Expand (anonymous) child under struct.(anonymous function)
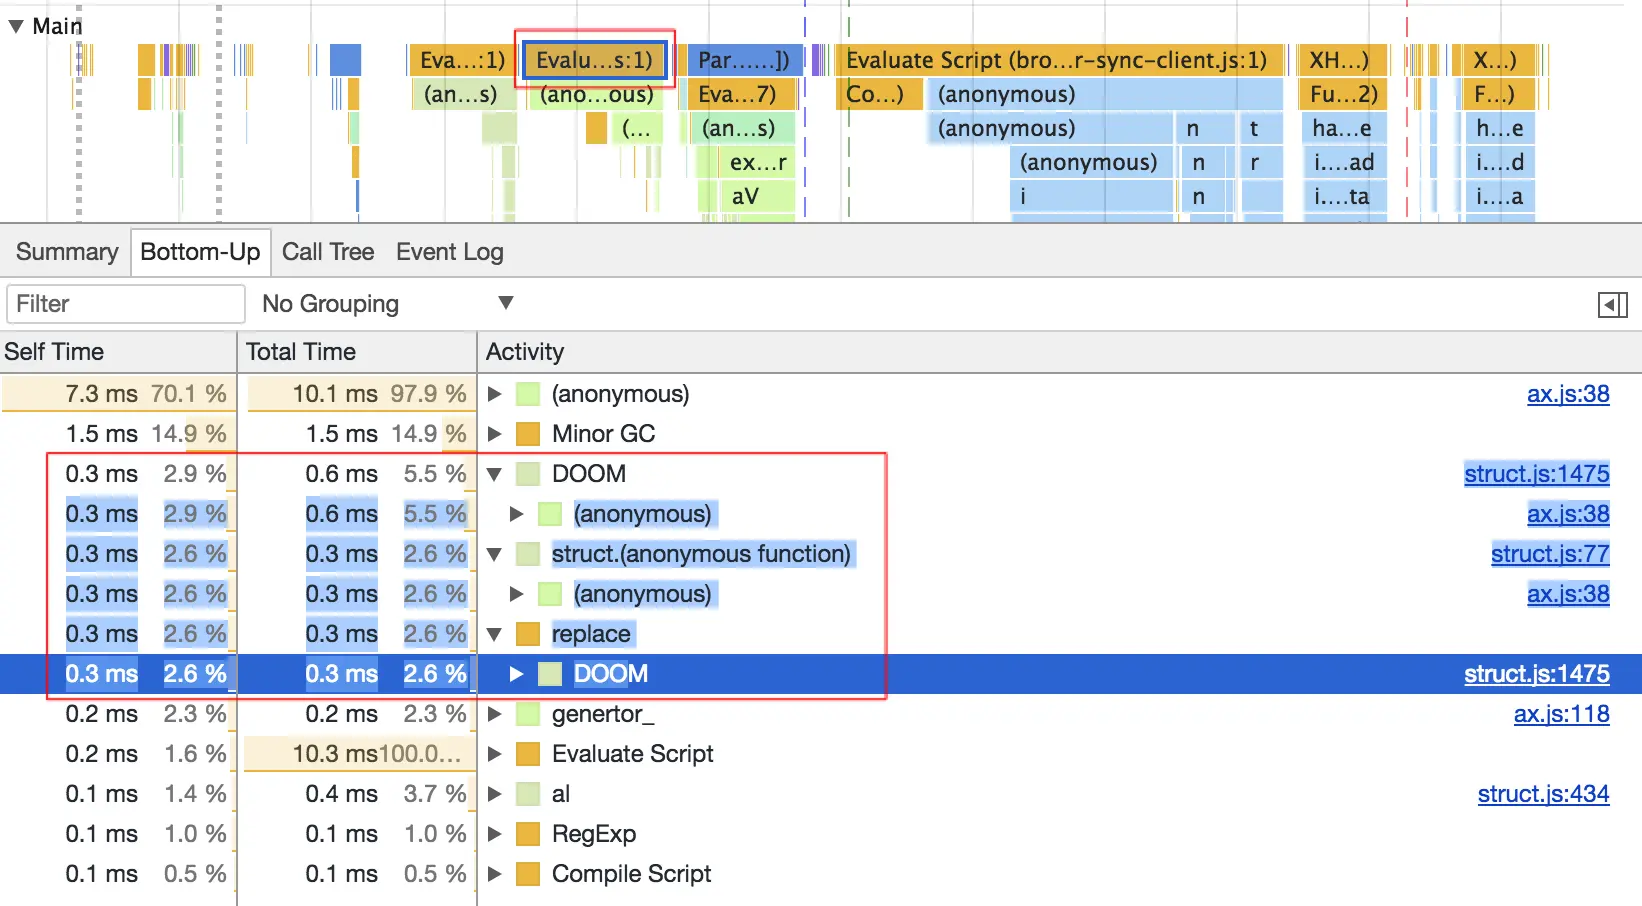This screenshot has width=1642, height=906. [x=516, y=594]
